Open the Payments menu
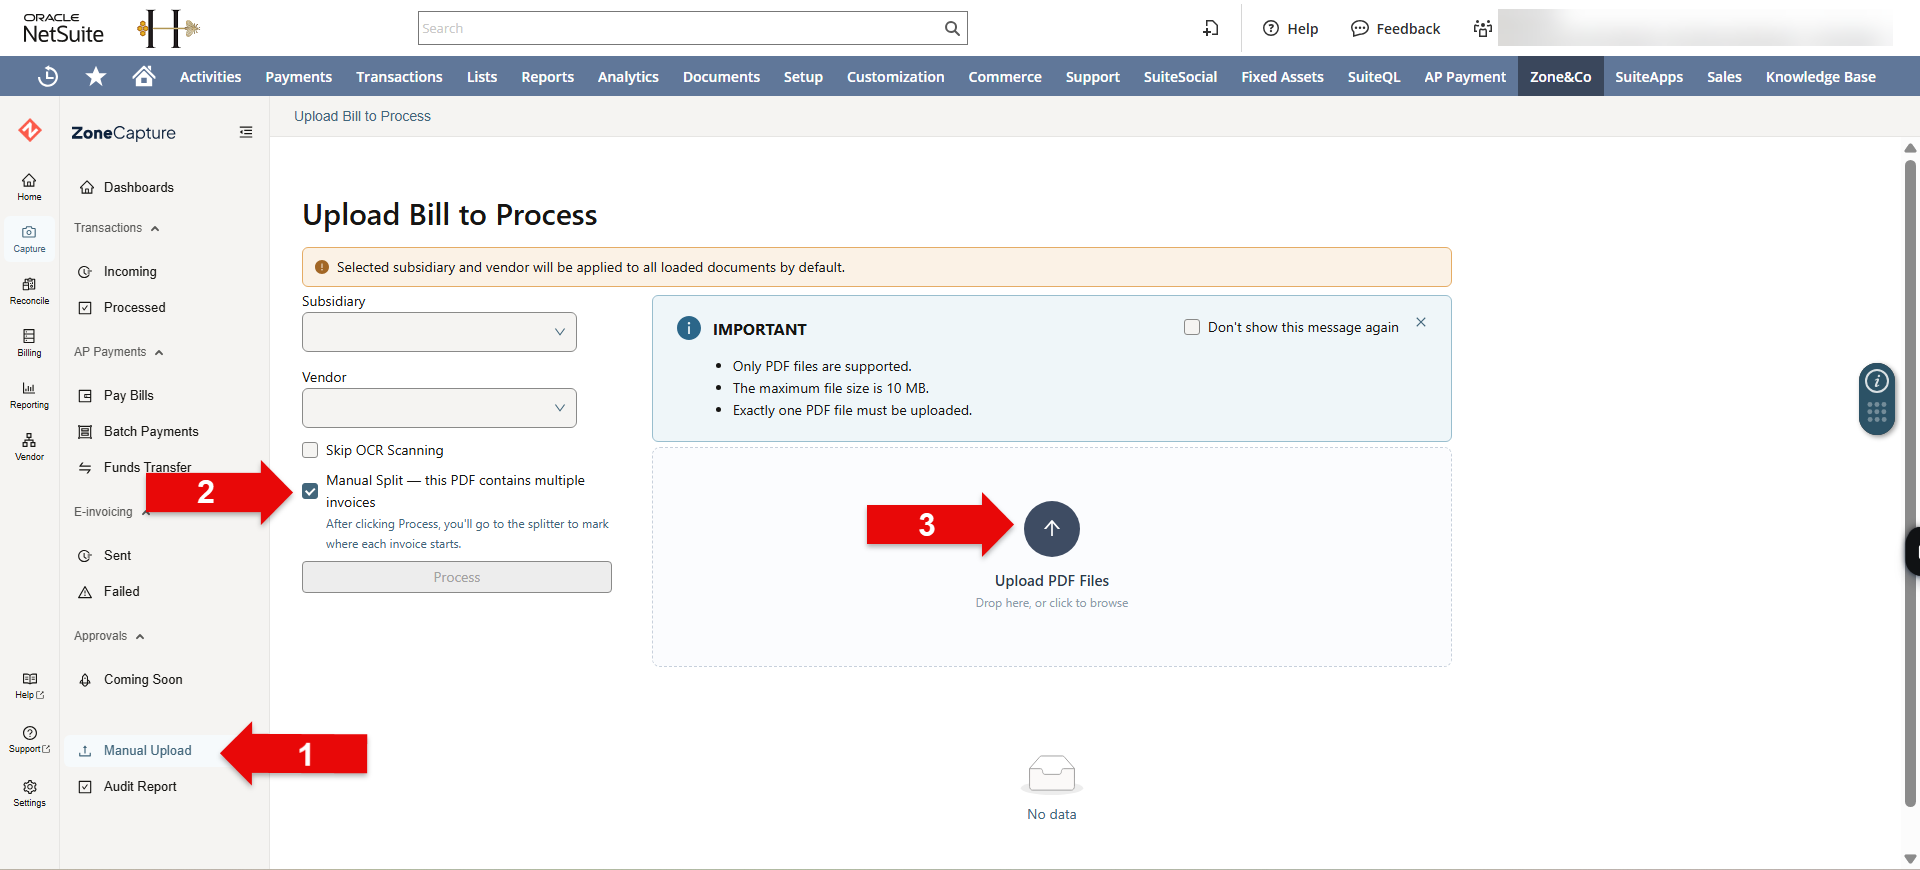 [x=298, y=76]
